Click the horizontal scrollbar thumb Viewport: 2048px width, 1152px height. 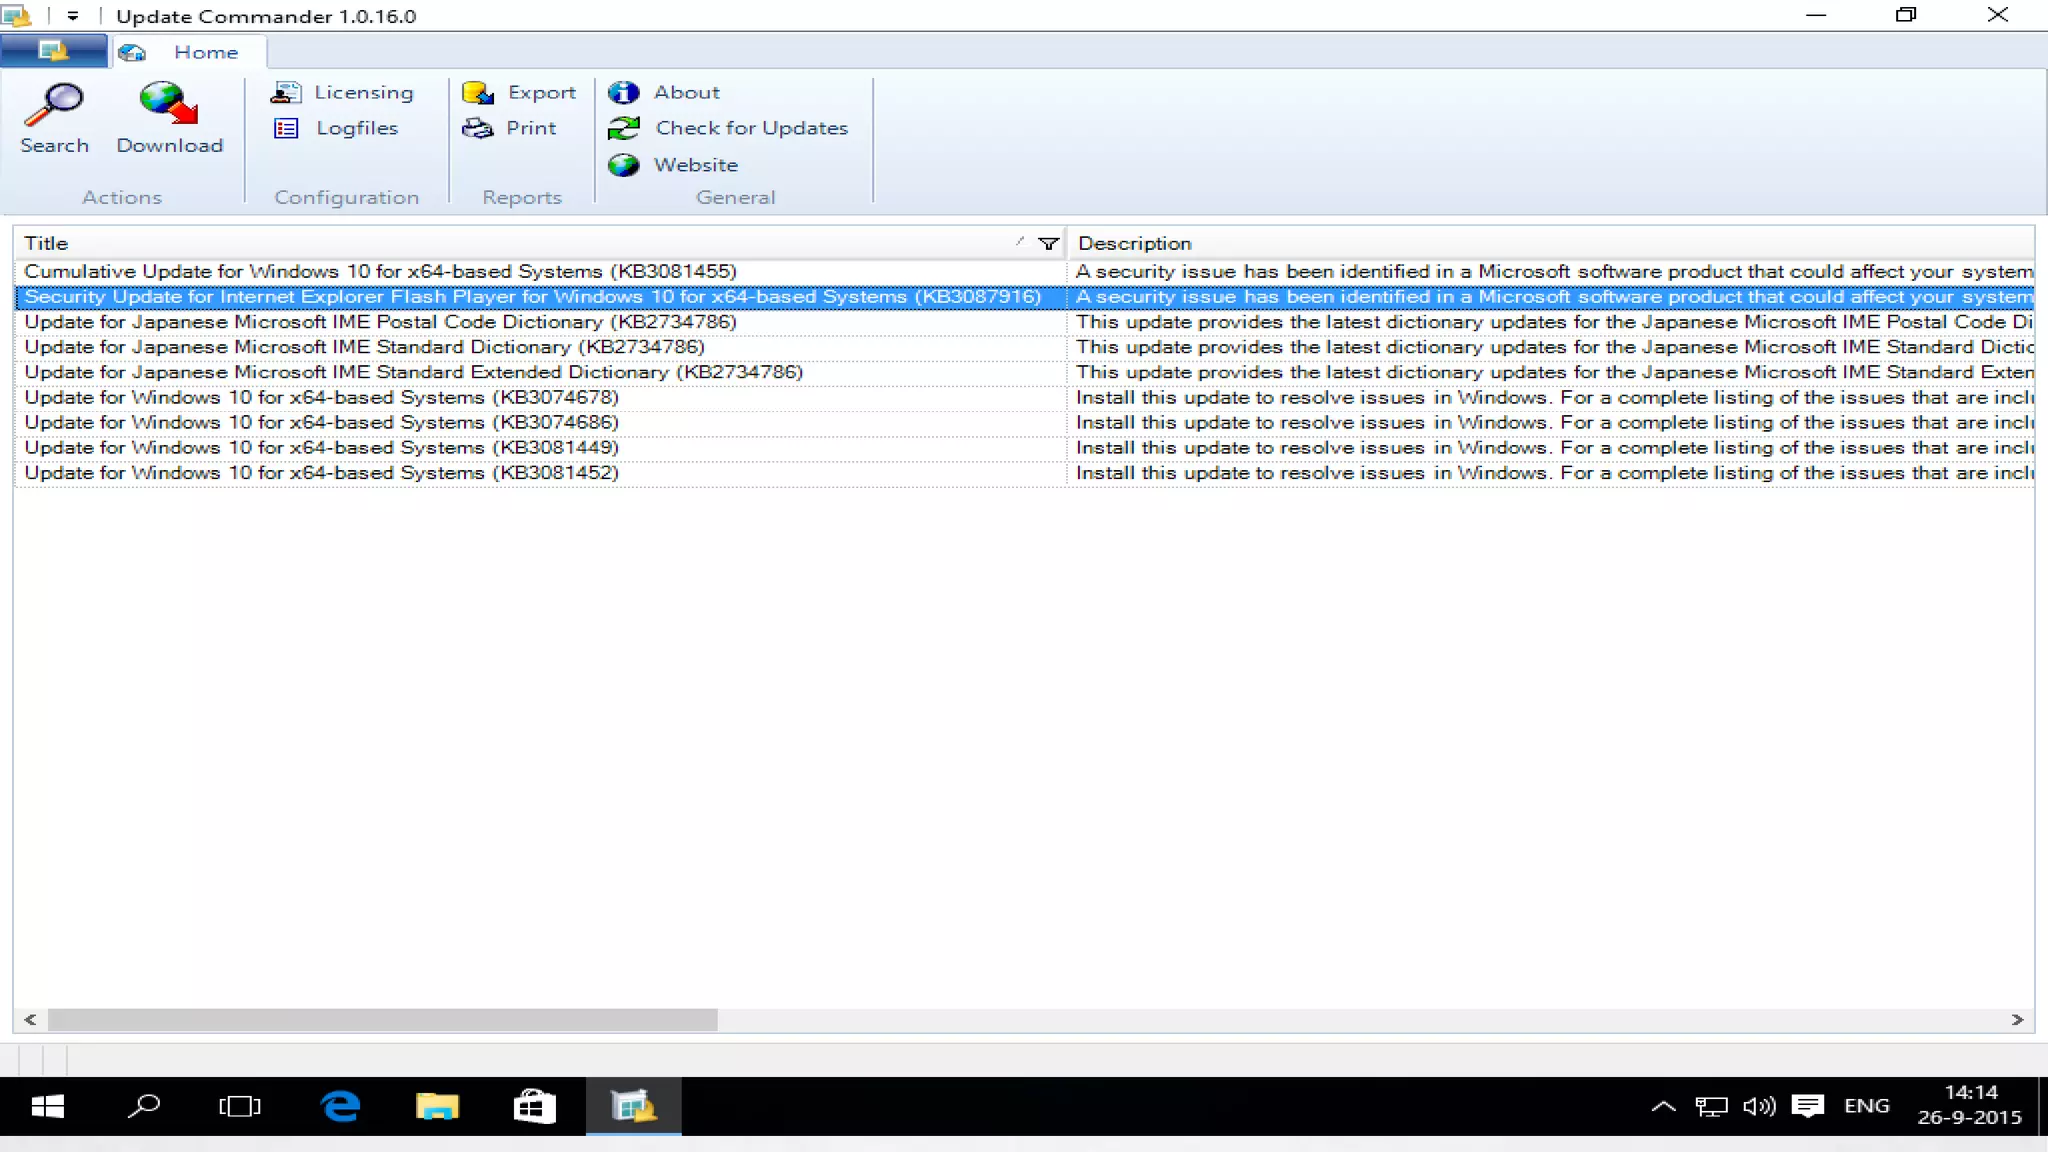point(382,1019)
